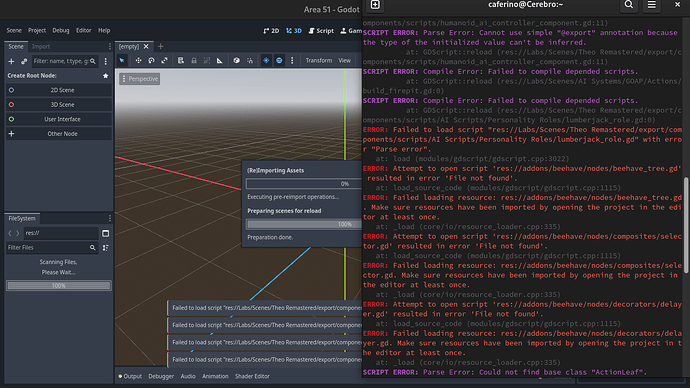The image size is (690, 388).
Task: Toggle the preview environment button
Action: [279, 60]
